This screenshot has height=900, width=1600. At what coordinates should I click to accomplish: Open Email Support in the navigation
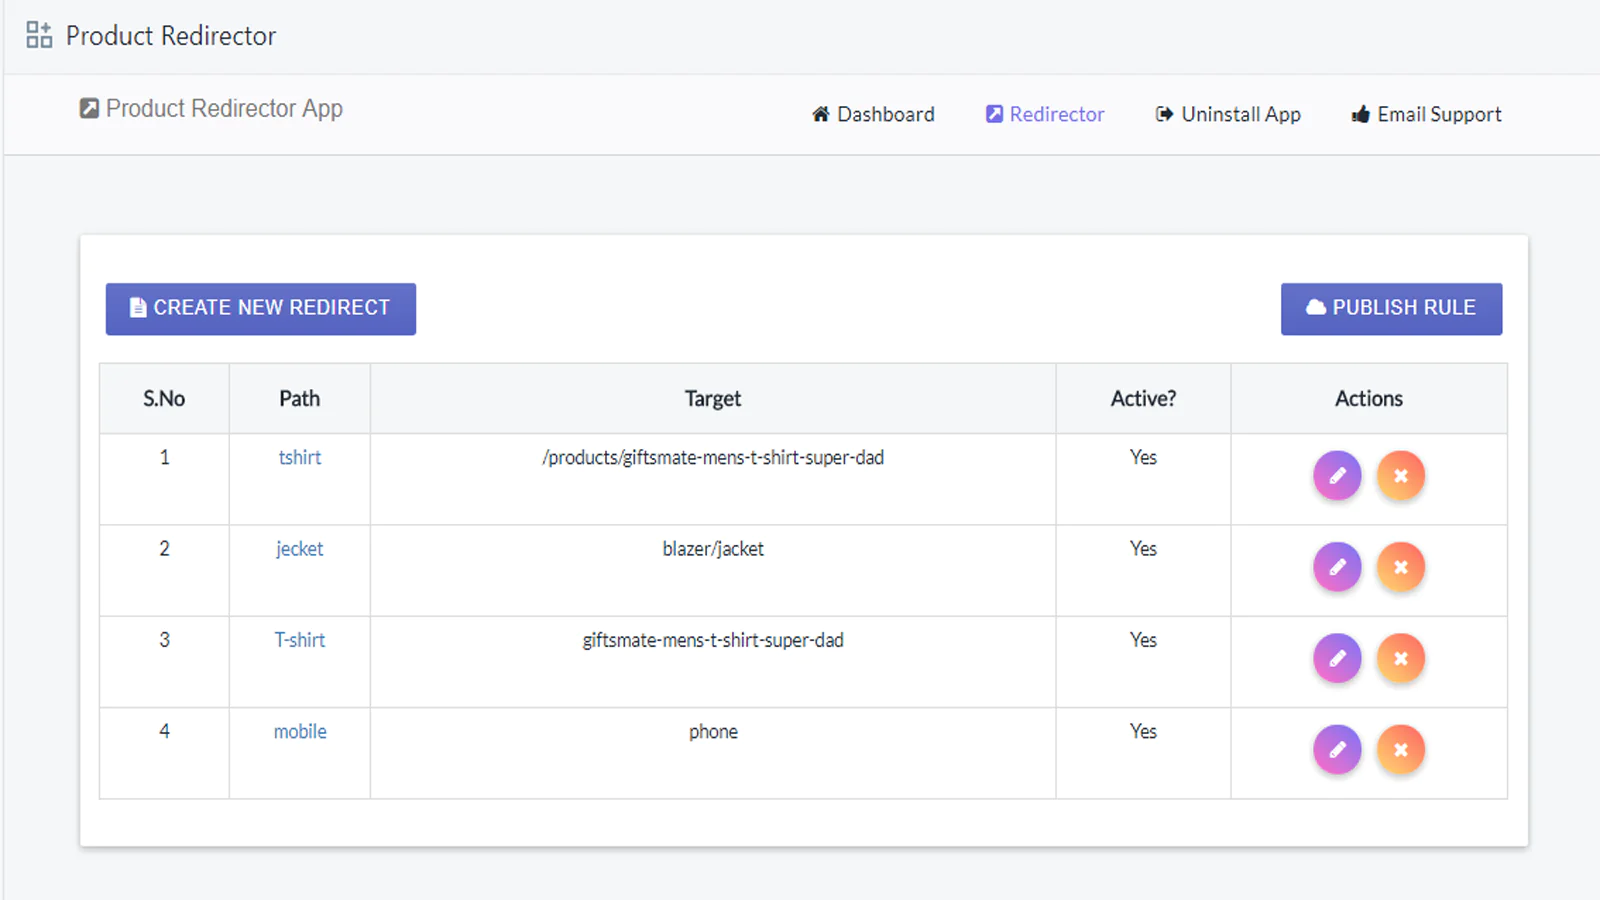(1426, 114)
